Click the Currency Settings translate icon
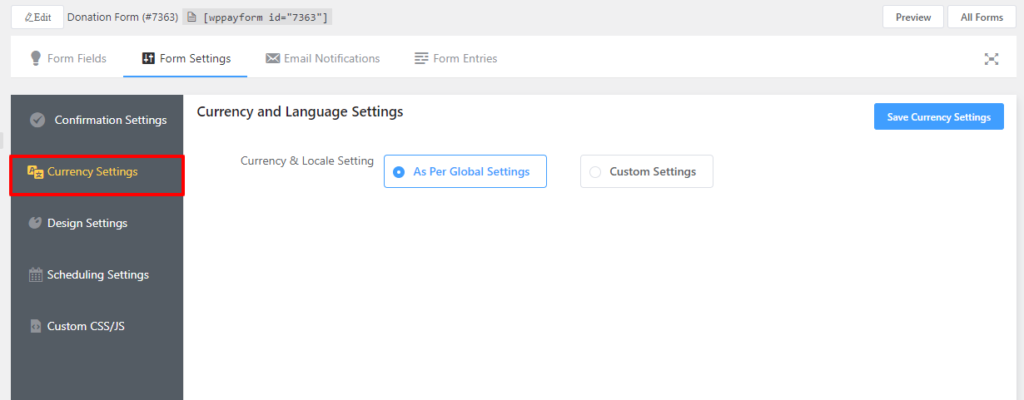Screen dimensions: 1024x400 pos(35,172)
